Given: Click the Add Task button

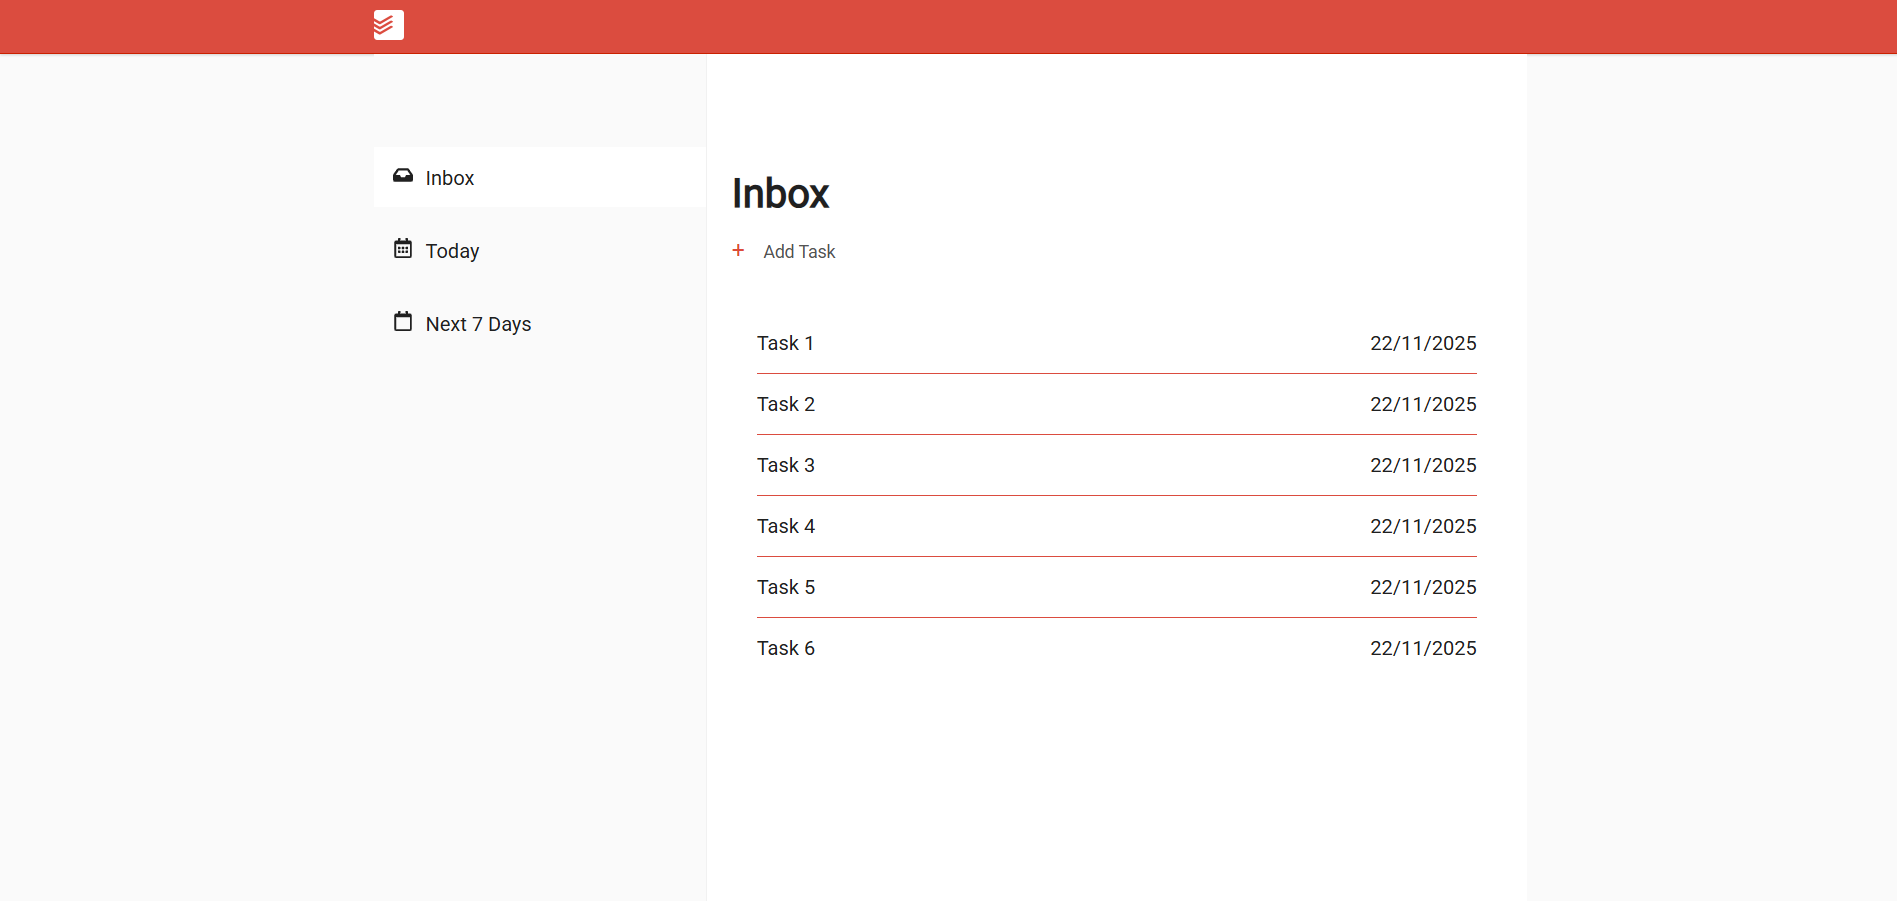Looking at the screenshot, I should click(x=799, y=251).
